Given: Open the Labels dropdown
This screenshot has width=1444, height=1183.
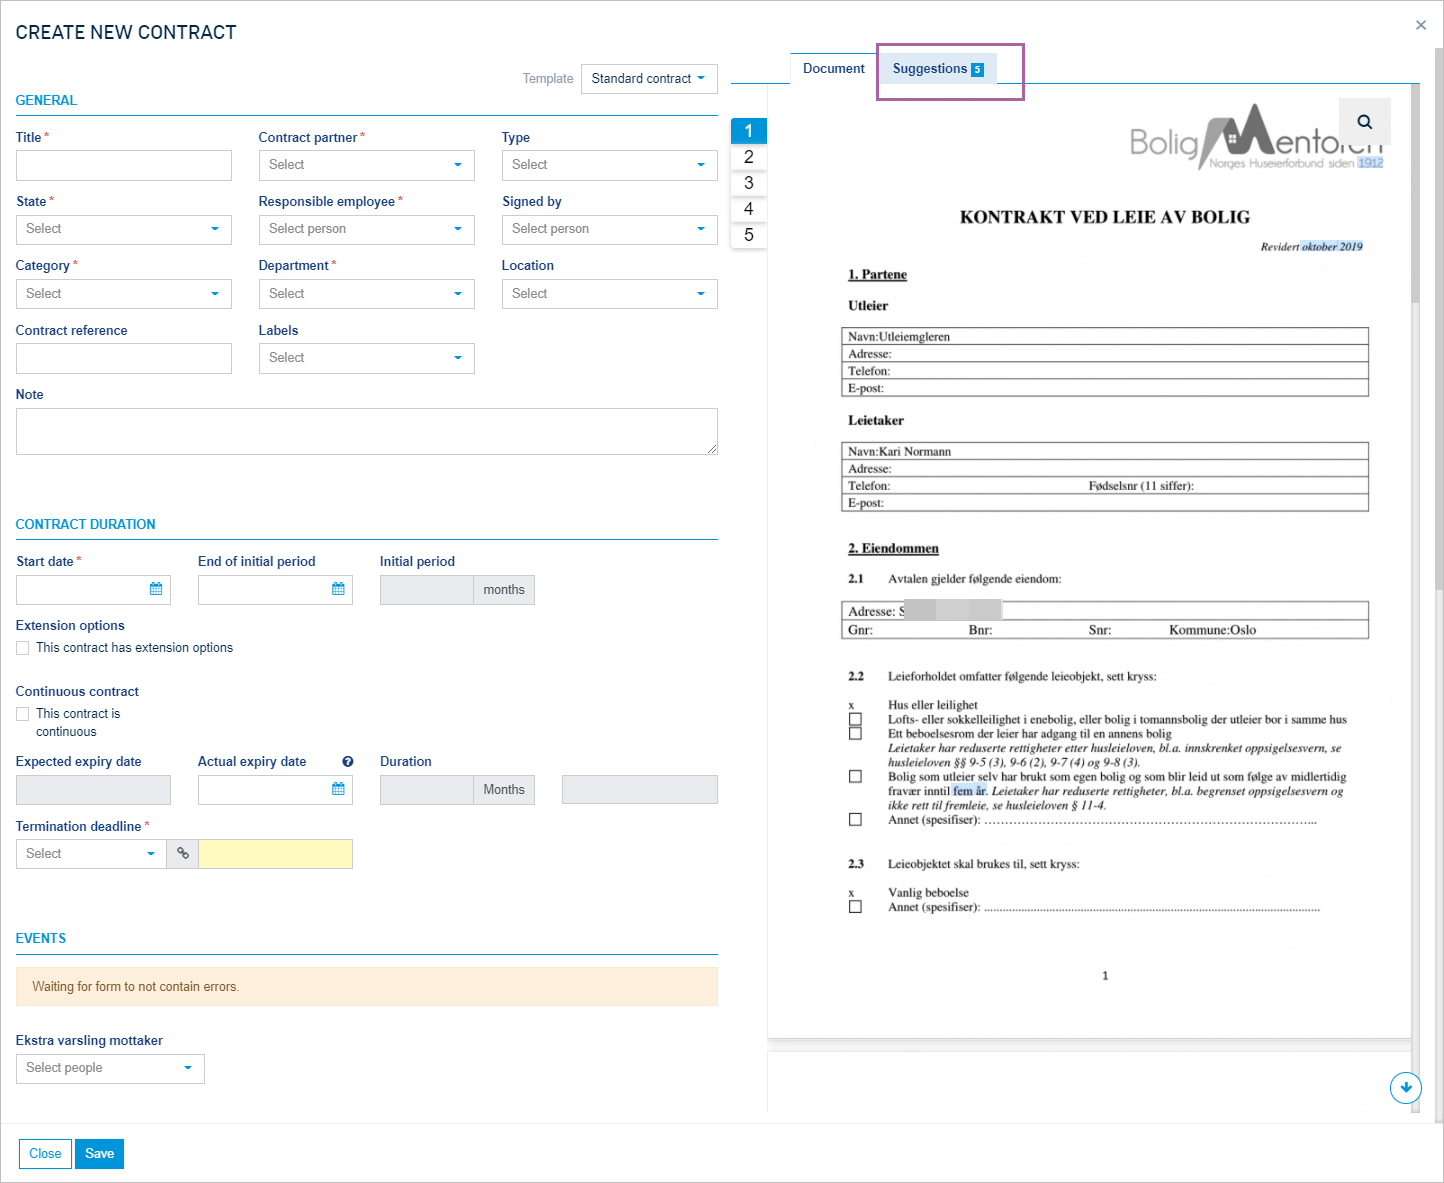Looking at the screenshot, I should 366,358.
